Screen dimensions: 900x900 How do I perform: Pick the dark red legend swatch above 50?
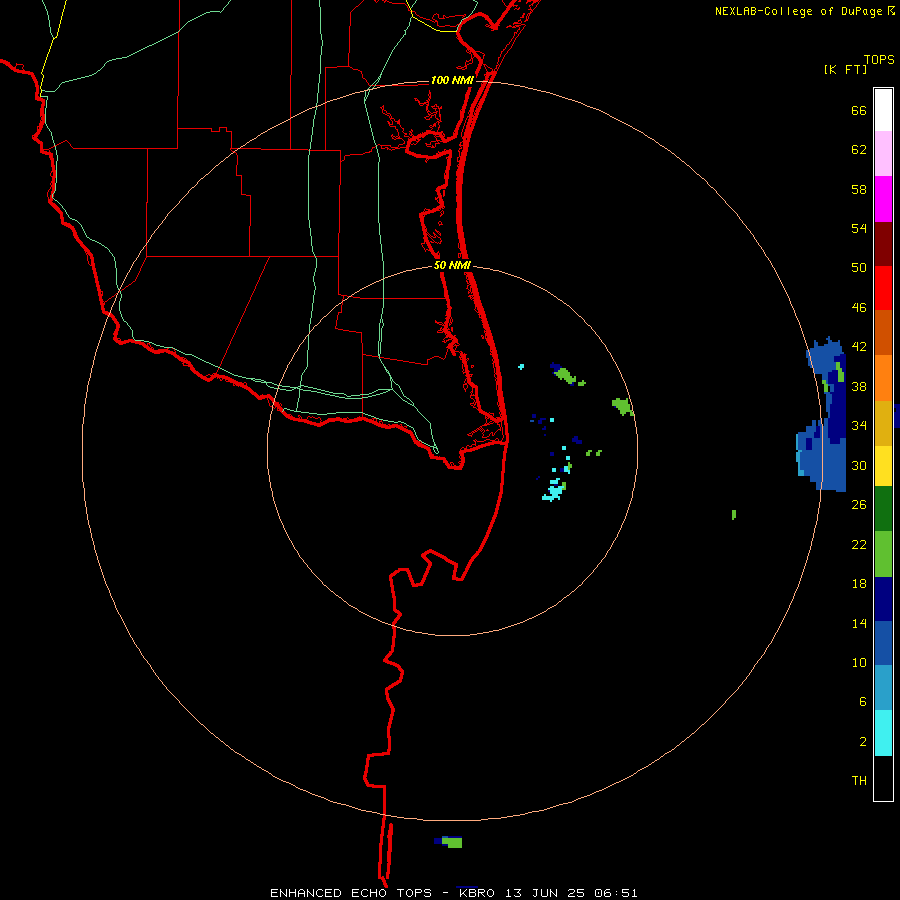click(883, 243)
